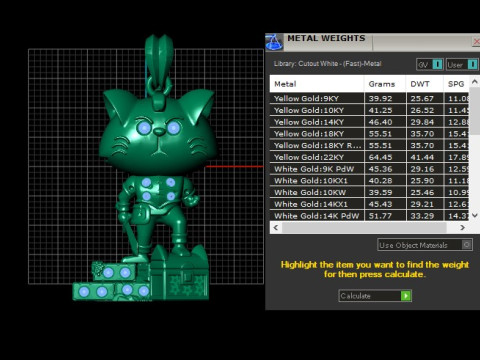Screen dimensions: 480x360
Task: Click the 29.84 DWT value
Action: point(422,122)
